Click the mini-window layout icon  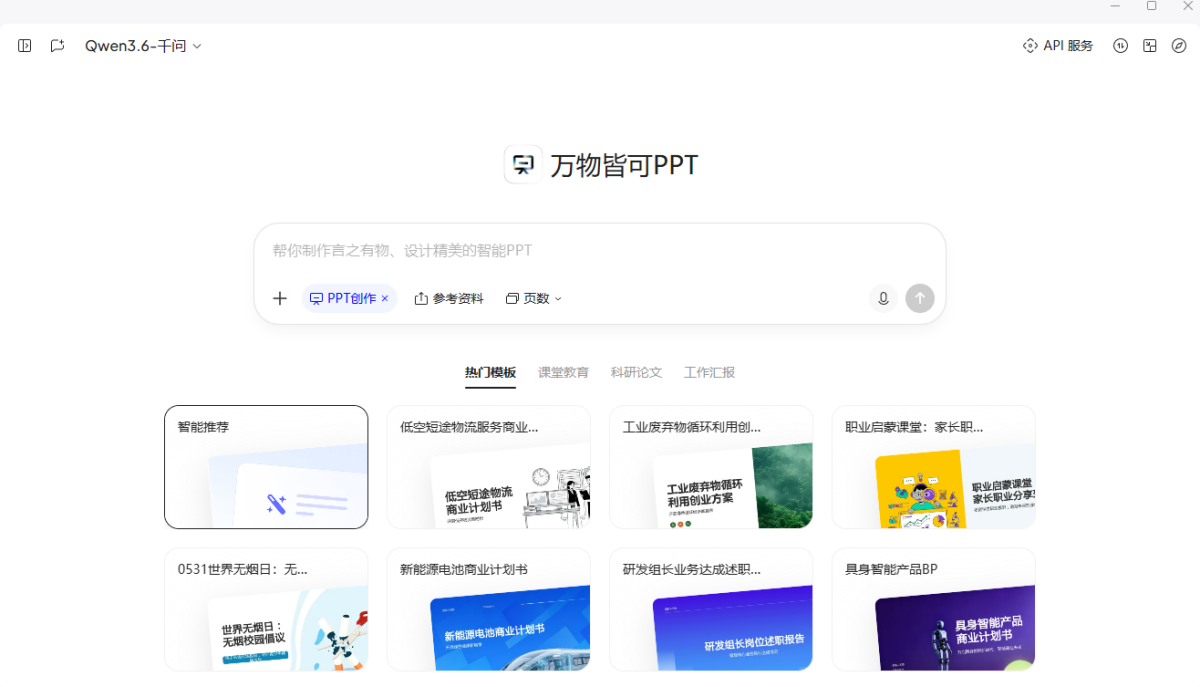(x=1150, y=46)
